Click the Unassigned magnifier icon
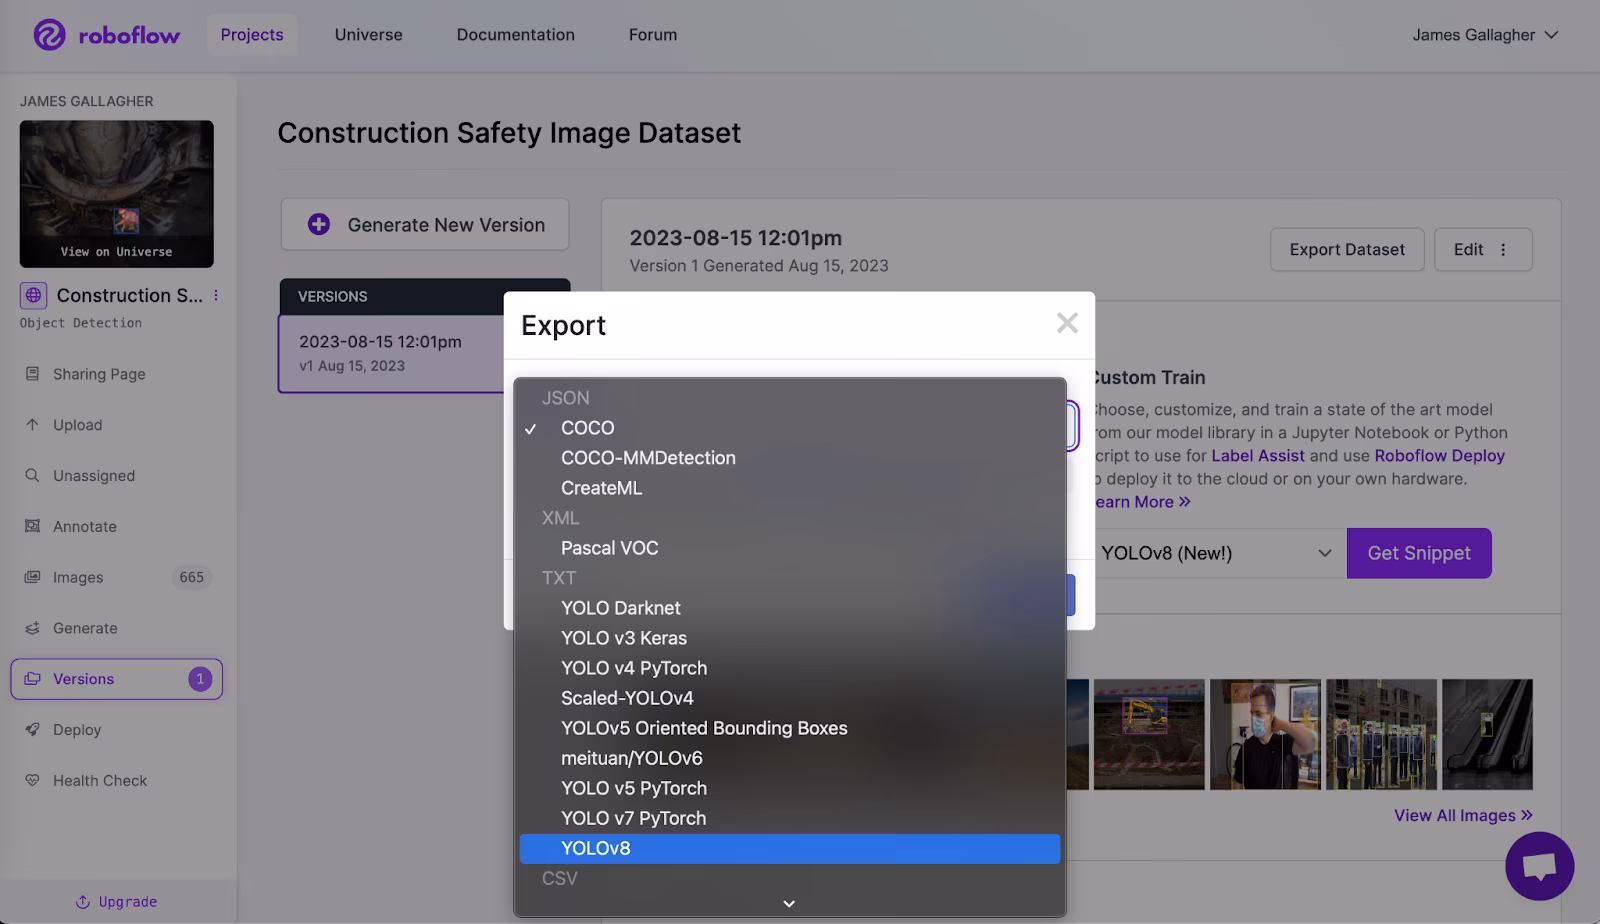This screenshot has width=1600, height=924. point(32,476)
